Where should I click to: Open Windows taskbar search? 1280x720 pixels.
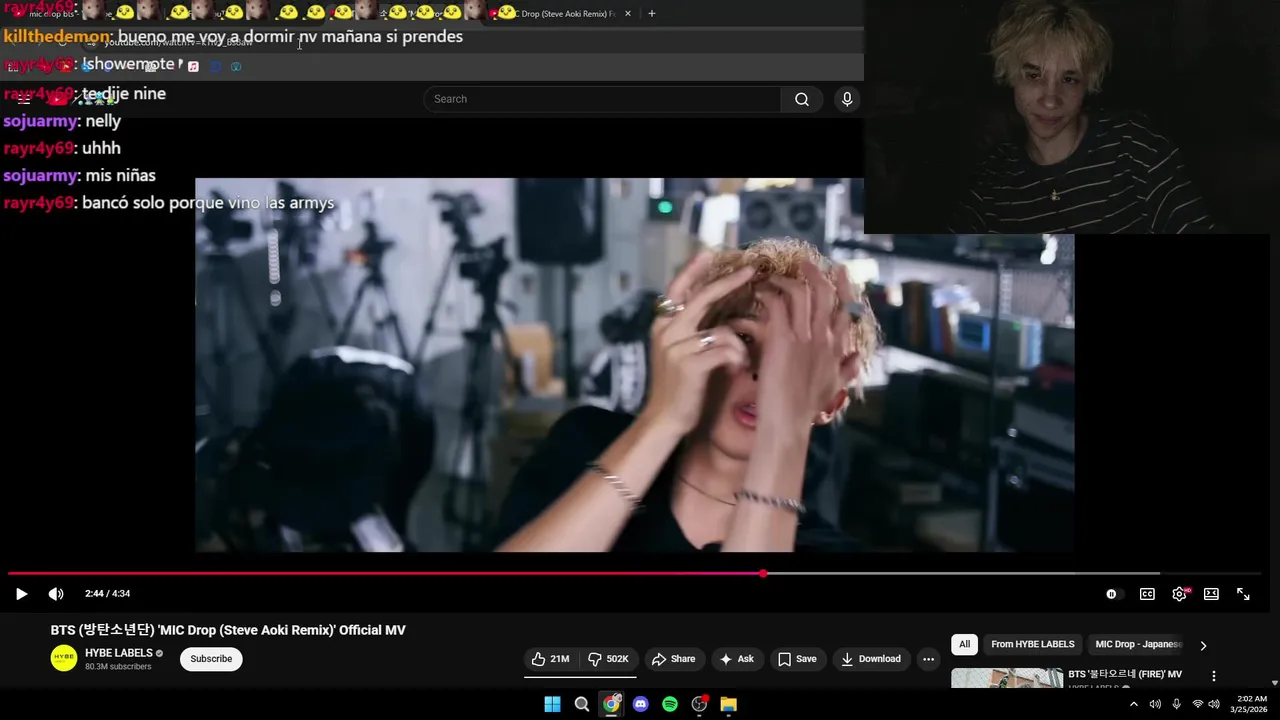(582, 704)
